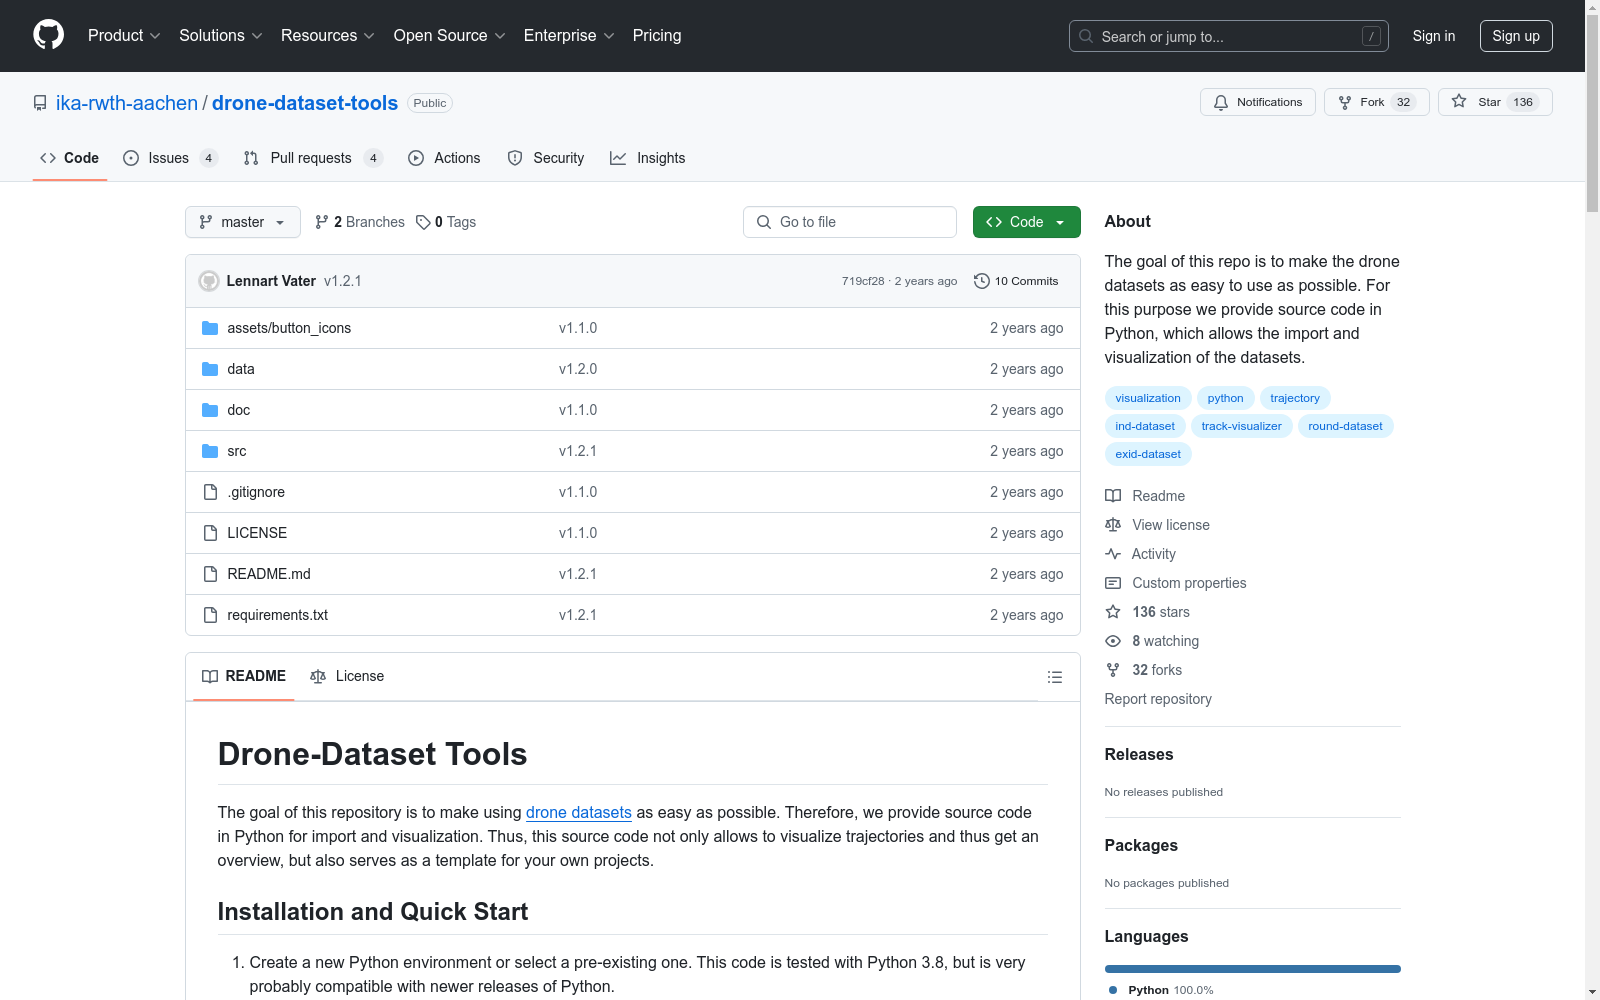Screen dimensions: 1600x1000
Task: Expand the Resources menu
Action: 328,35
